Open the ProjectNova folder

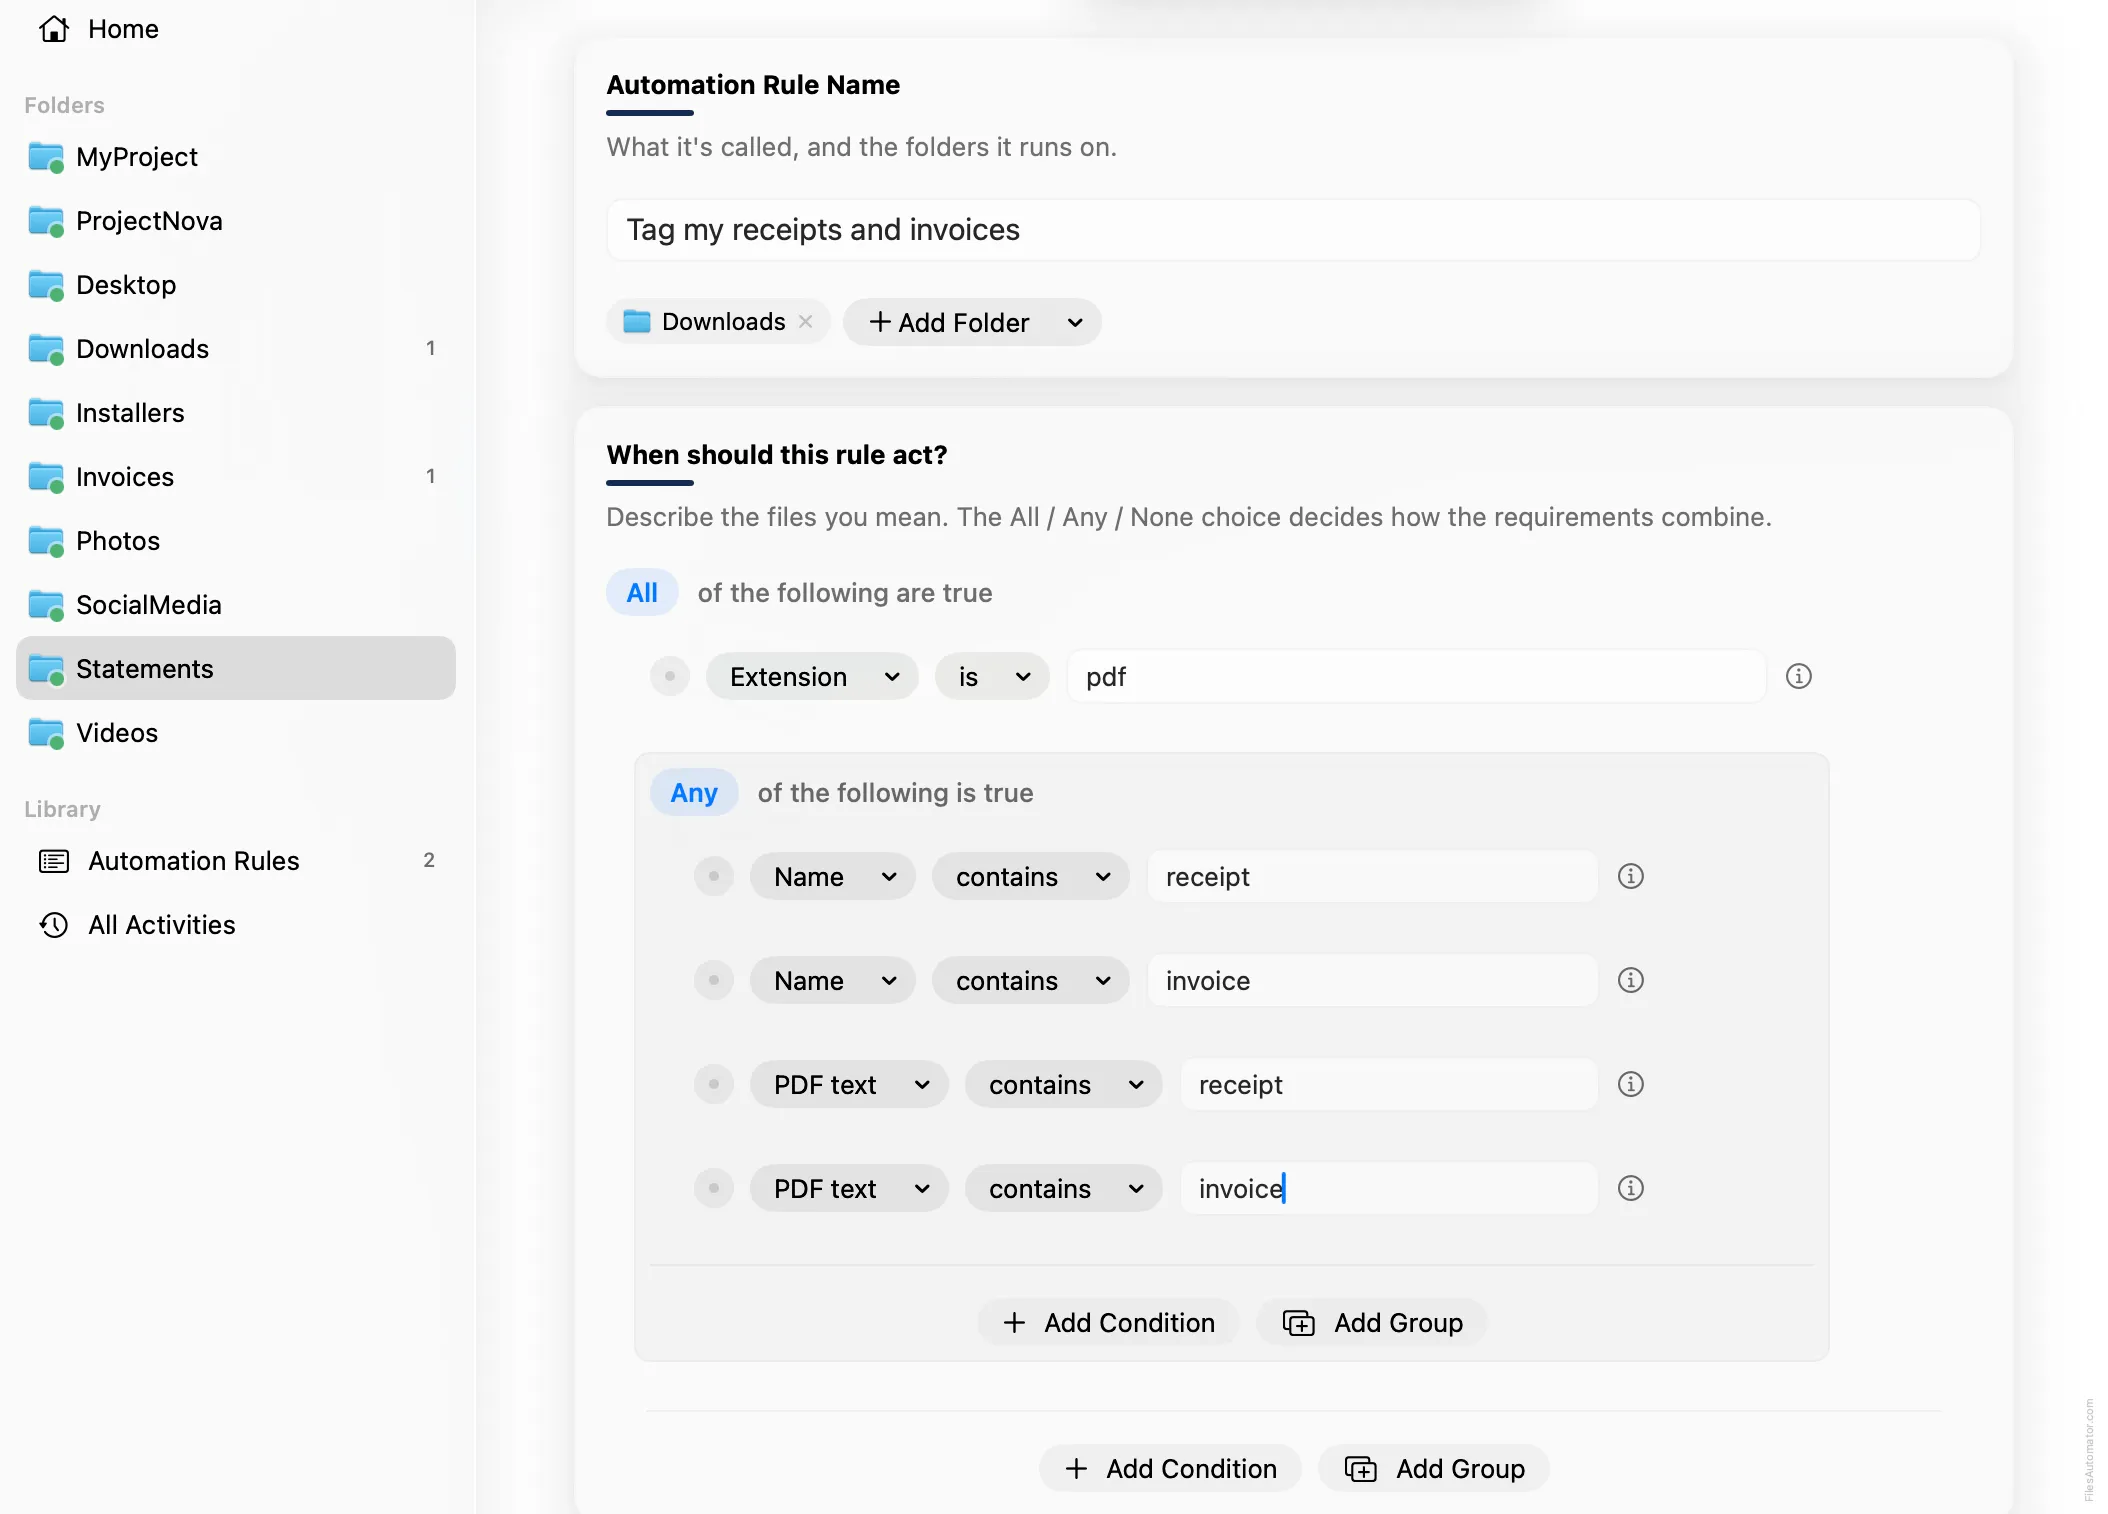(x=236, y=221)
